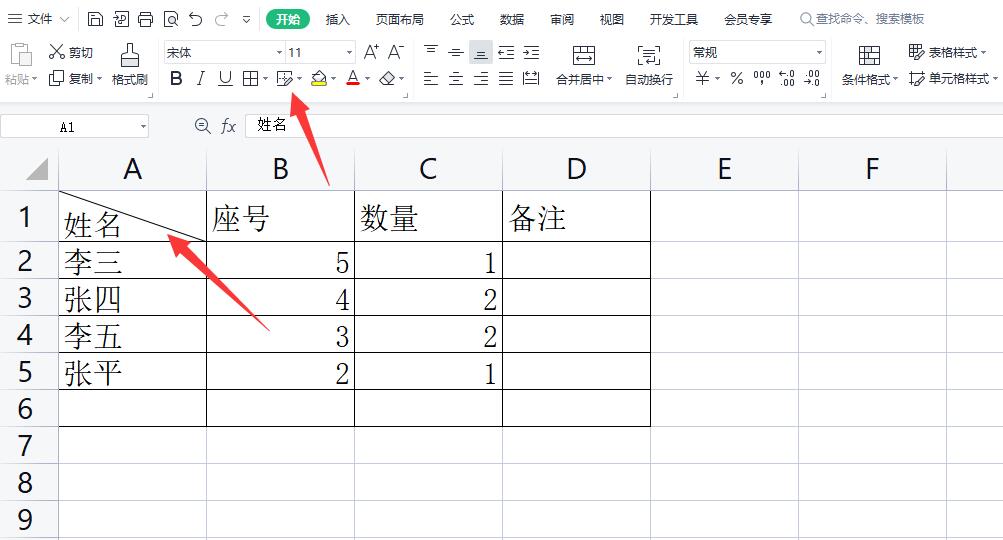Click the Save icon in quick access bar
Screen dimensions: 1003x540
95,19
